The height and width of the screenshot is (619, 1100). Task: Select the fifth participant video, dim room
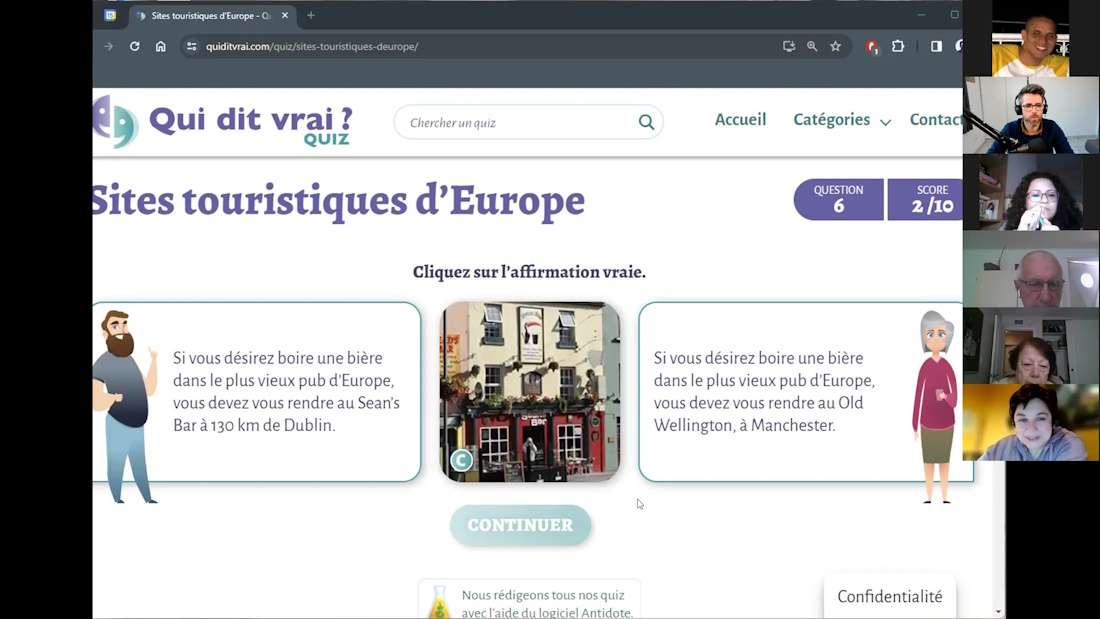click(1031, 346)
